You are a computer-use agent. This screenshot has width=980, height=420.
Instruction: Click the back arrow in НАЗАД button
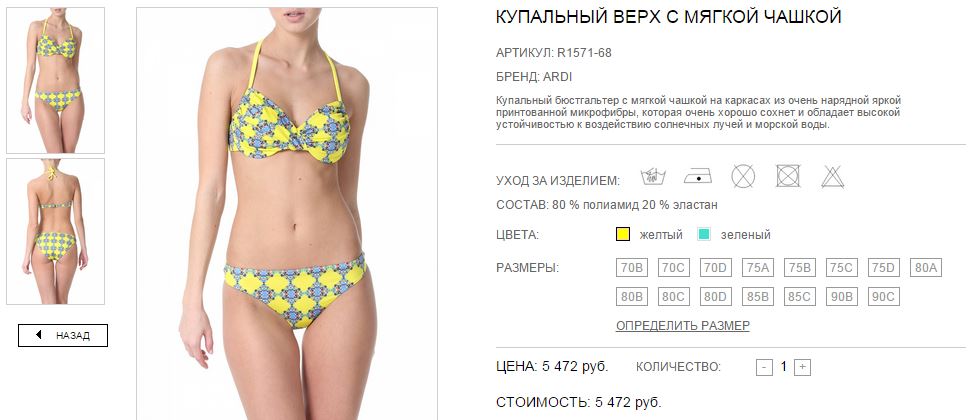pos(39,335)
